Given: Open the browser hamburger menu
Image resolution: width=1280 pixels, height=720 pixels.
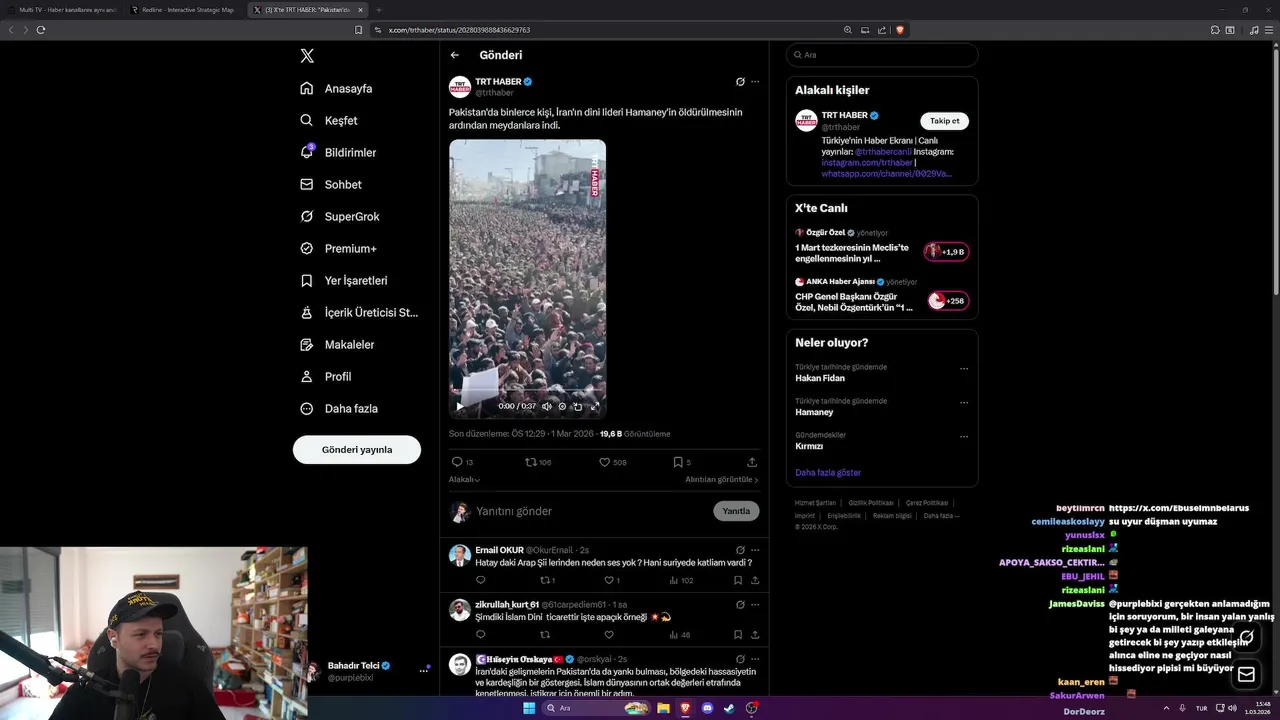Looking at the screenshot, I should (1269, 30).
